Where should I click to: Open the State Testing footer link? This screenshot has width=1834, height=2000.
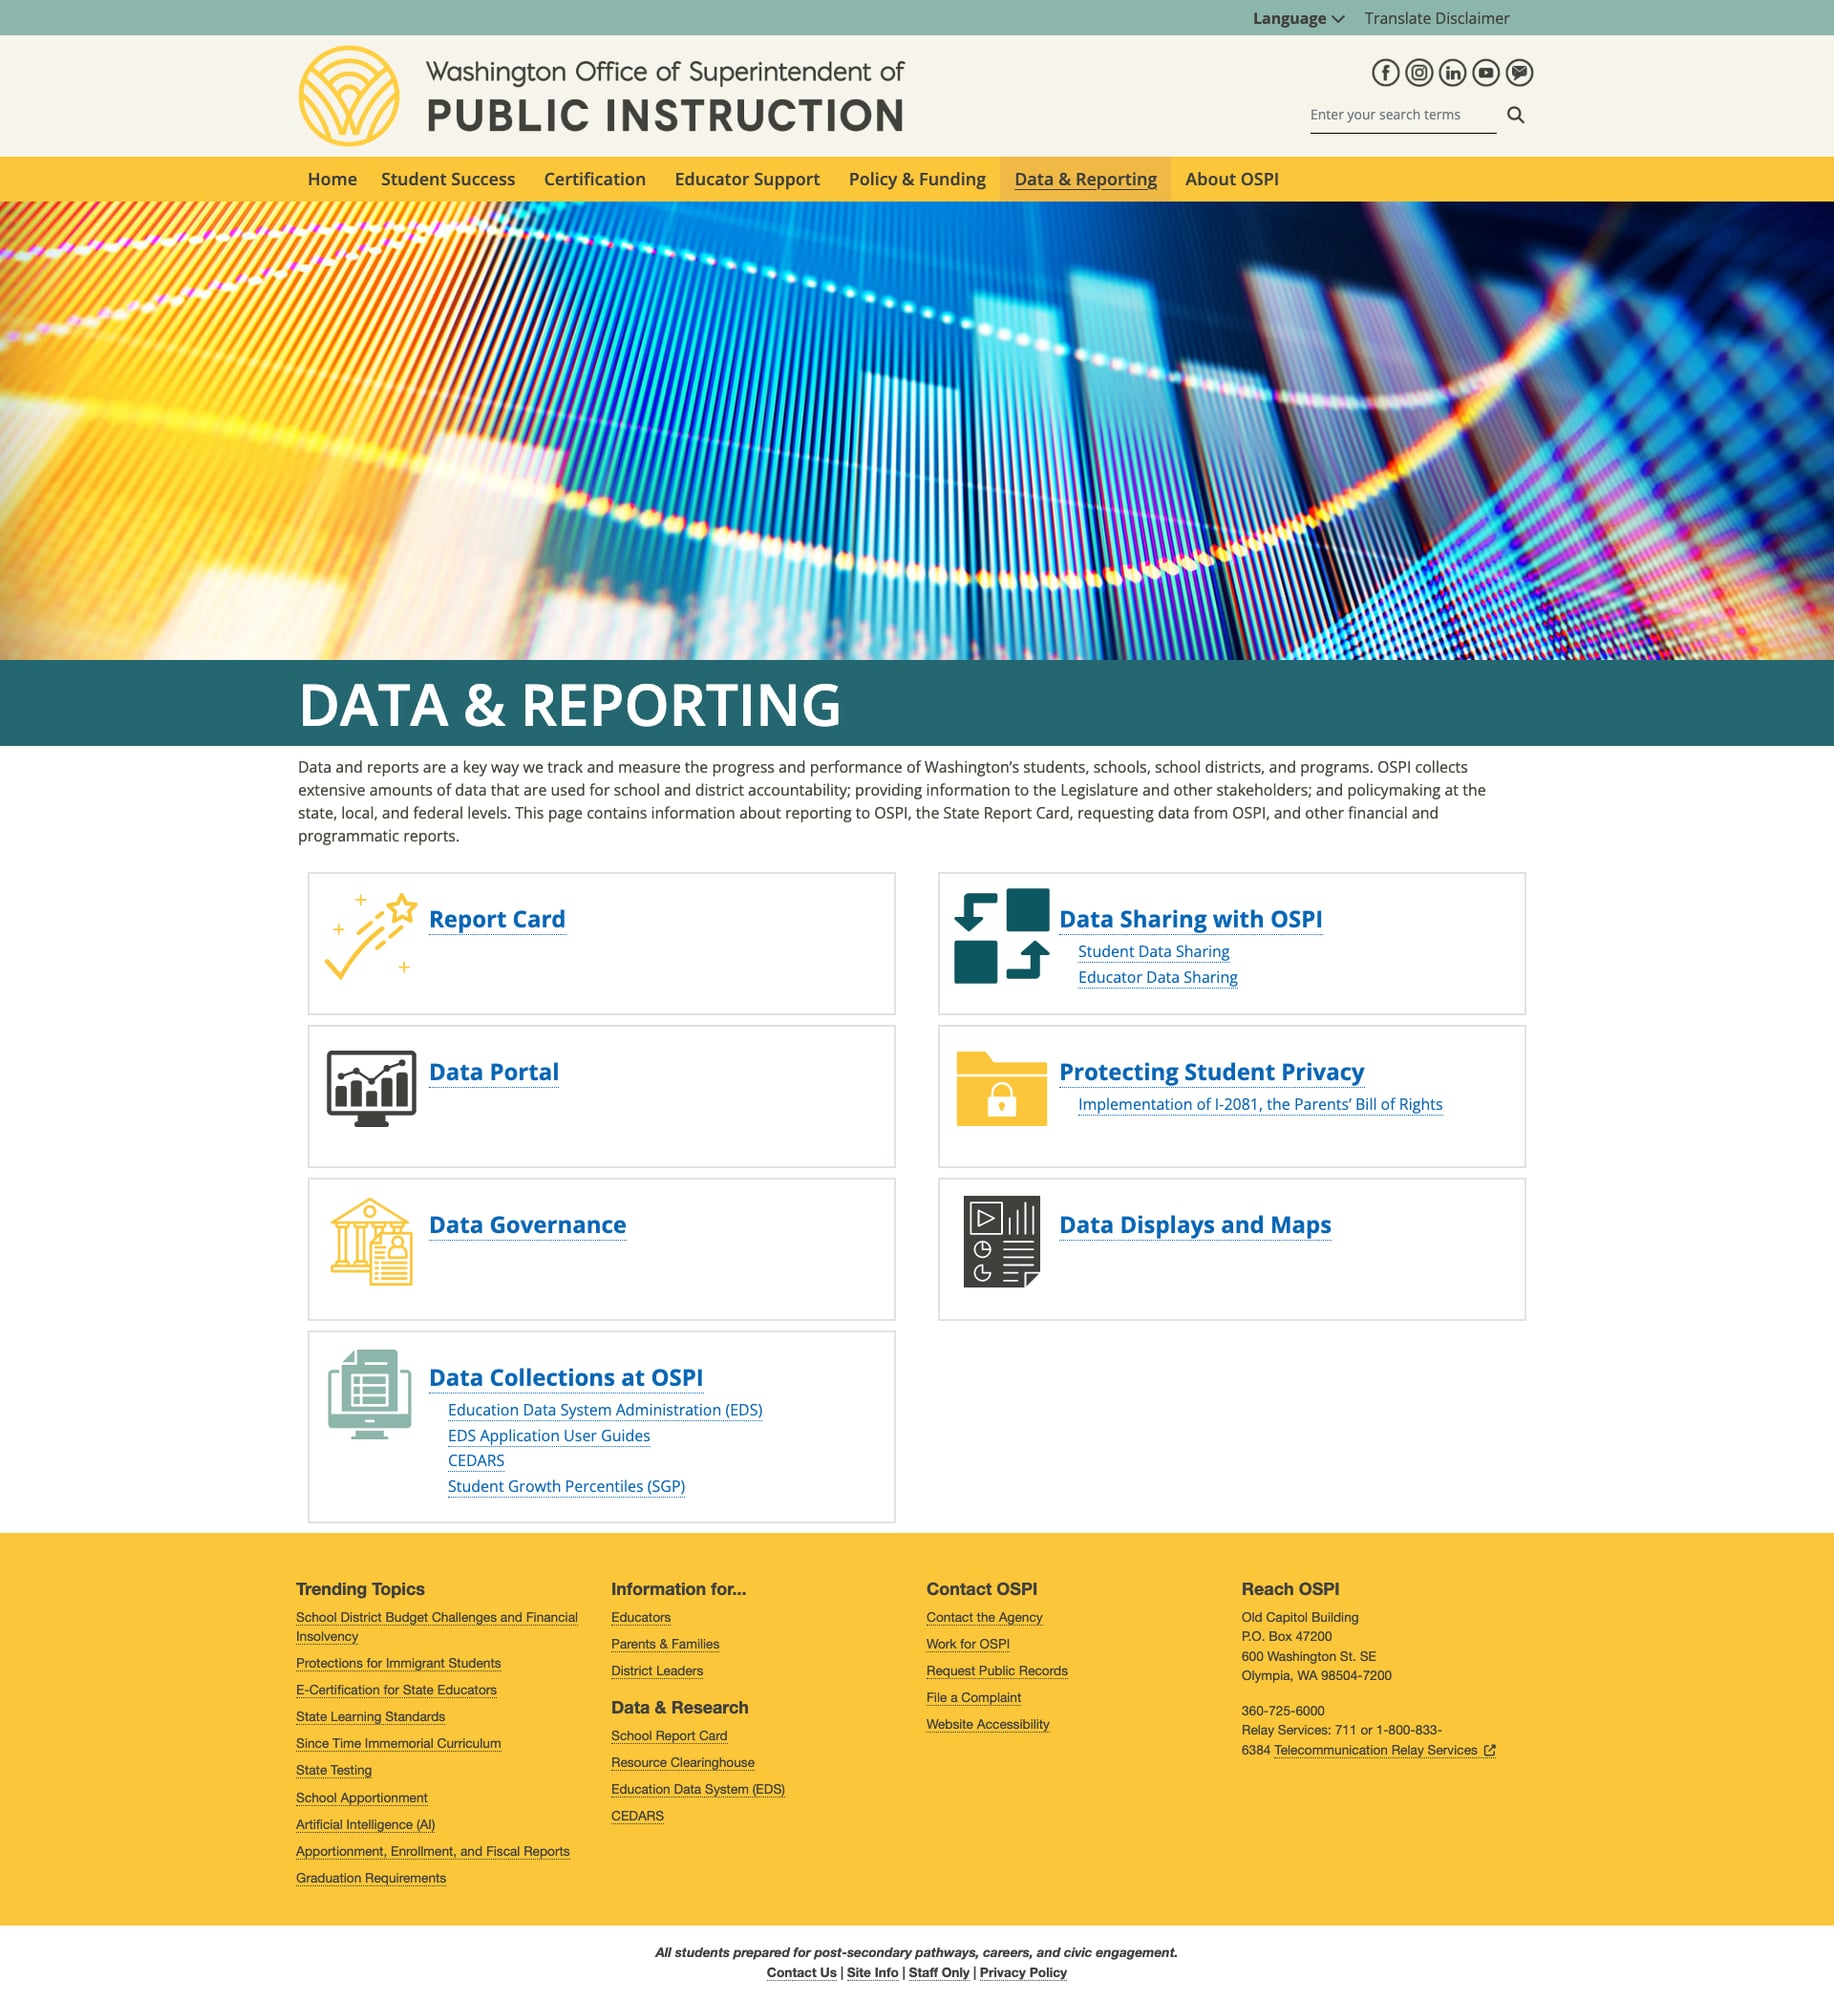[x=334, y=1770]
